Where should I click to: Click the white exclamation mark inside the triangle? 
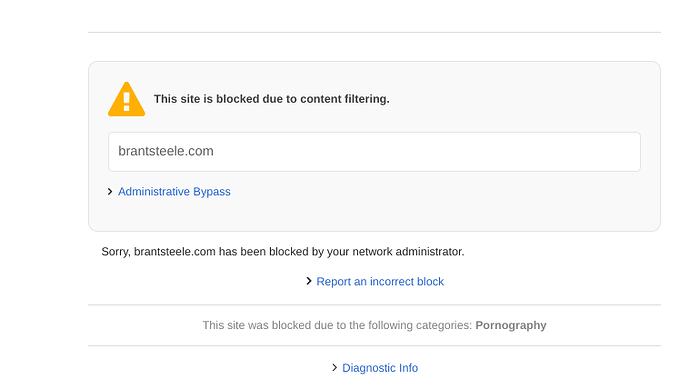pyautogui.click(x=126, y=102)
